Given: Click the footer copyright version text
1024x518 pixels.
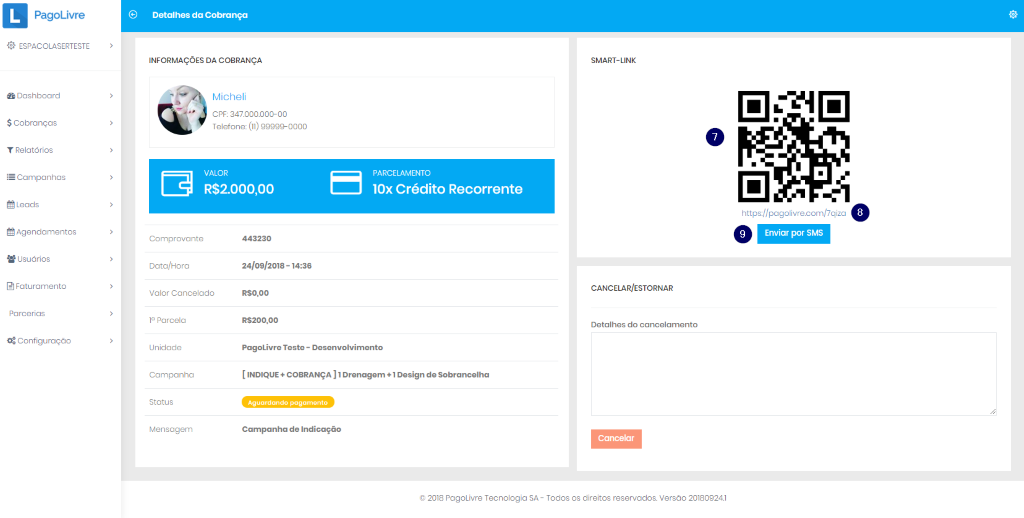Looking at the screenshot, I should click(573, 498).
